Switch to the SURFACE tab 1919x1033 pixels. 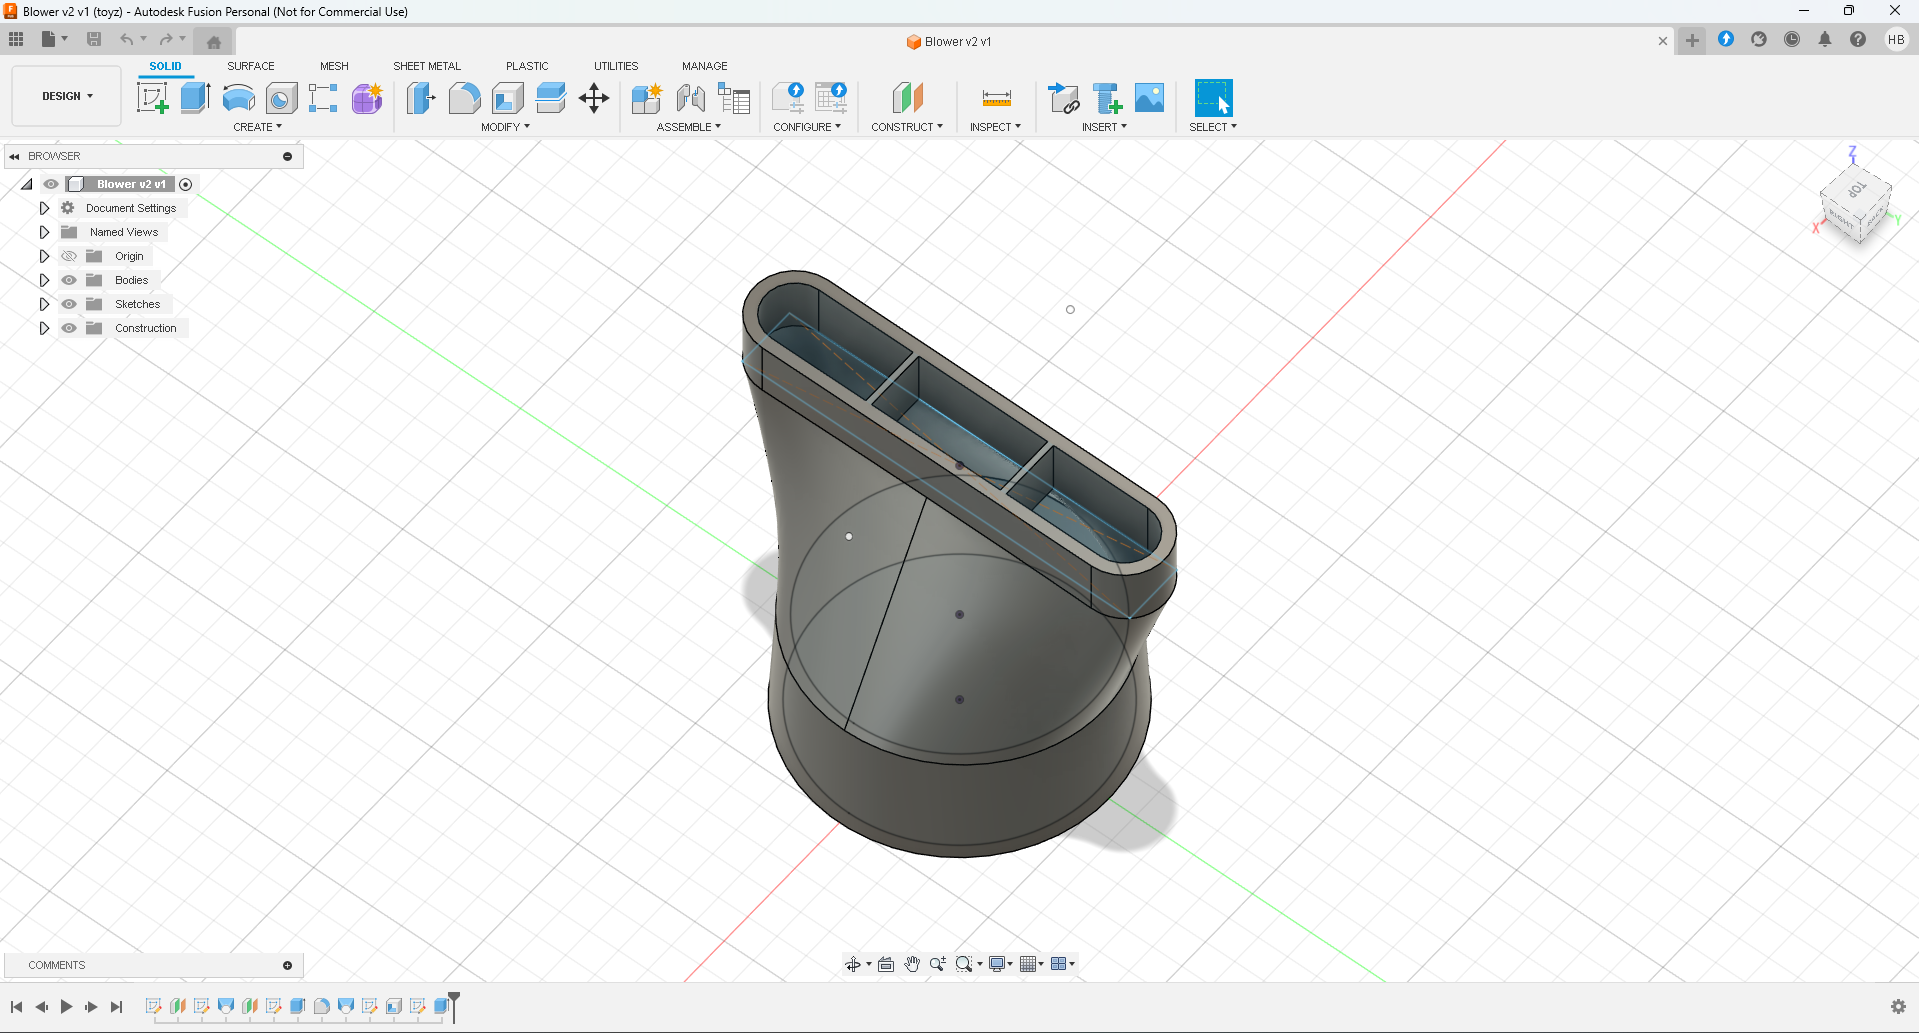pyautogui.click(x=251, y=66)
